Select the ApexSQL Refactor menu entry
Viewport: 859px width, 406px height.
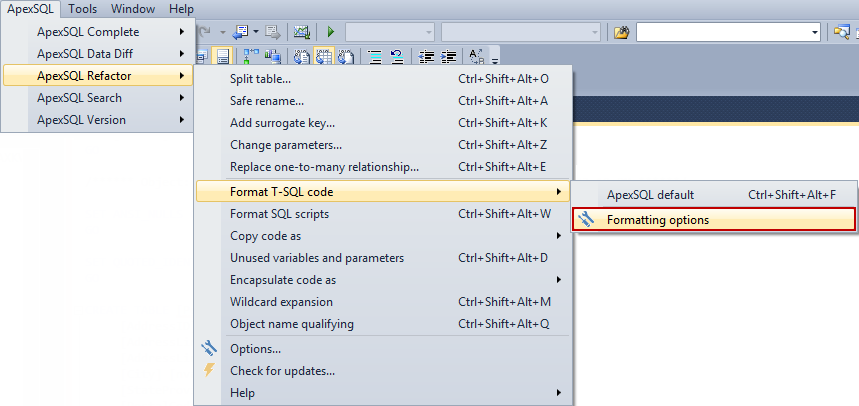99,76
